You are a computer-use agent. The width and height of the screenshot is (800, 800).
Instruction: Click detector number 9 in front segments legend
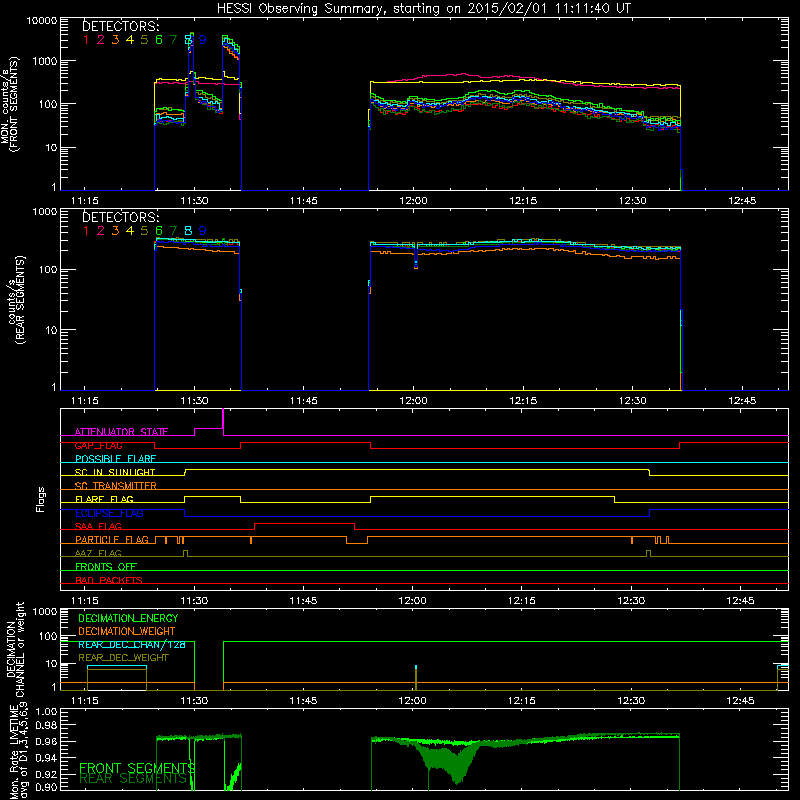(x=203, y=40)
